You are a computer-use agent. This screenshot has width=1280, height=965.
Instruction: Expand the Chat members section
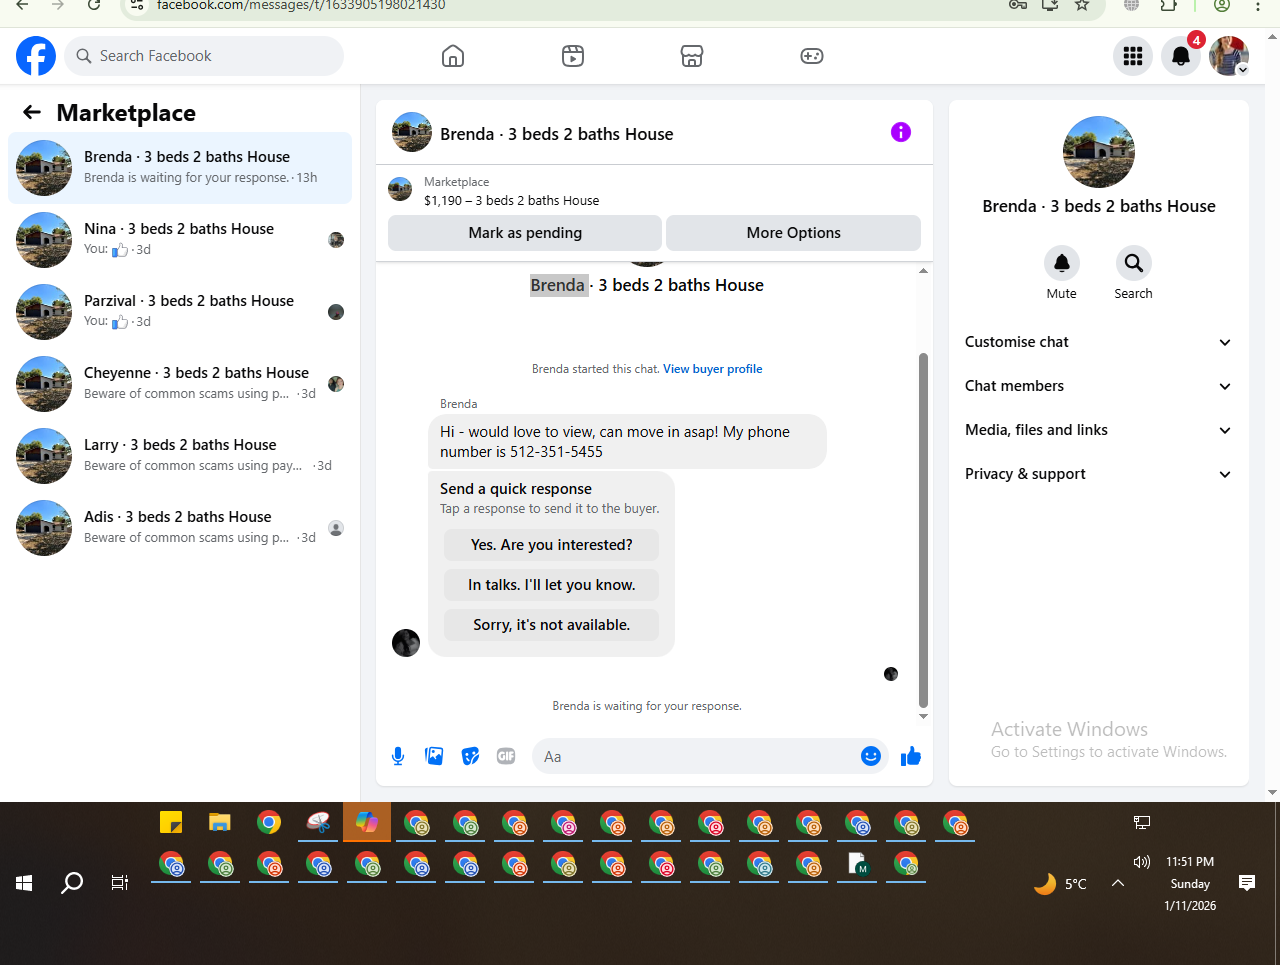pos(1098,386)
